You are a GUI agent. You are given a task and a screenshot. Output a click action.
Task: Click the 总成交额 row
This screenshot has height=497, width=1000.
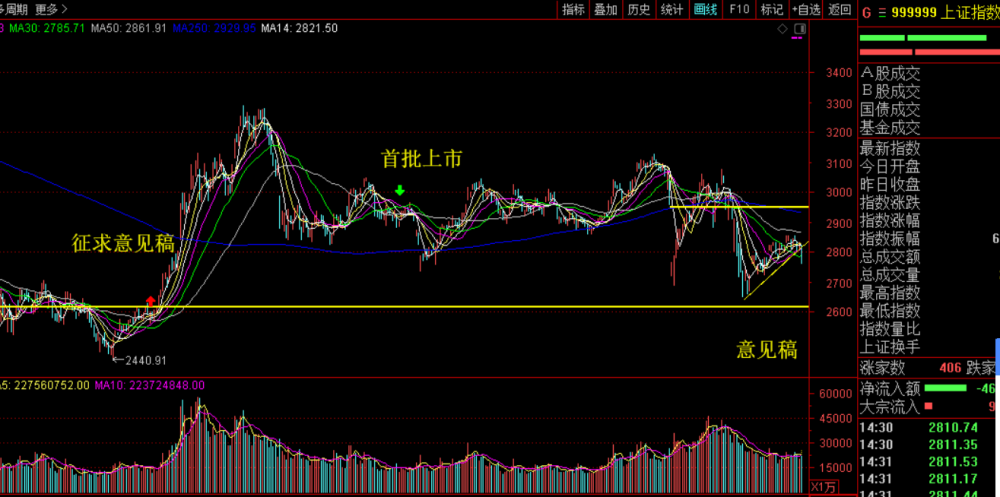[x=890, y=257]
